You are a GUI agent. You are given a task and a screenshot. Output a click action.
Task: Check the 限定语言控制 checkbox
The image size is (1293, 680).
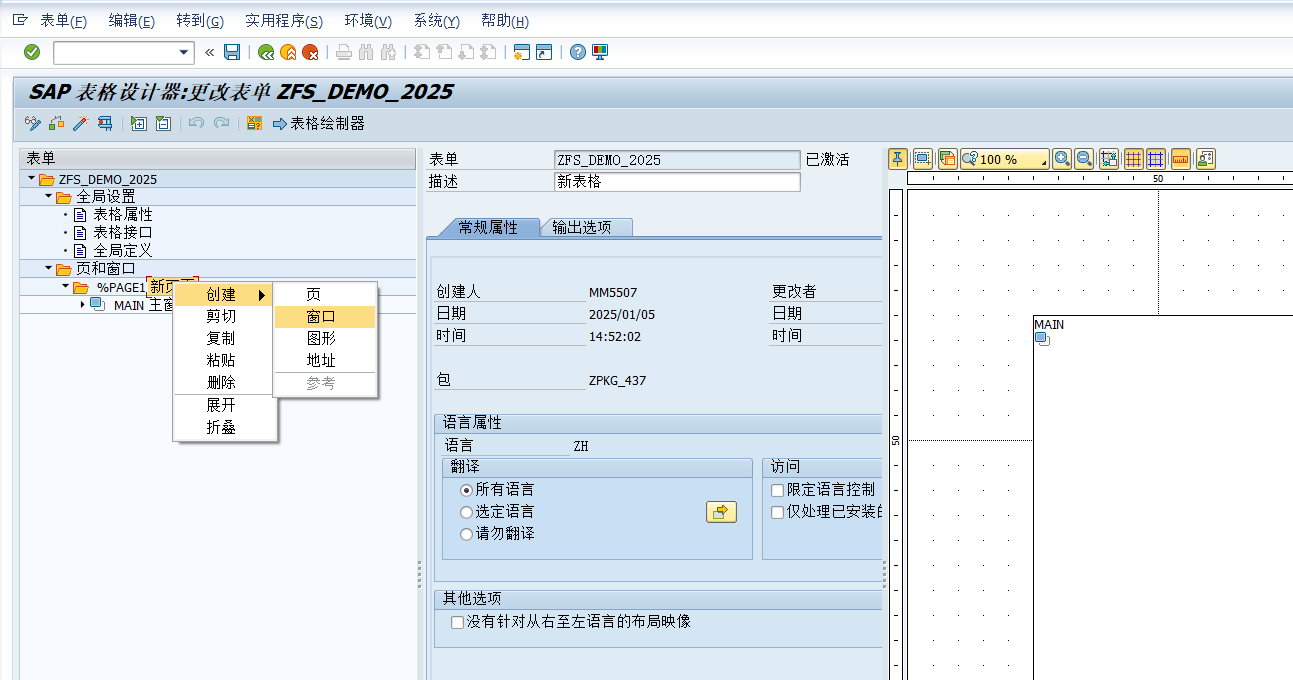[x=778, y=490]
